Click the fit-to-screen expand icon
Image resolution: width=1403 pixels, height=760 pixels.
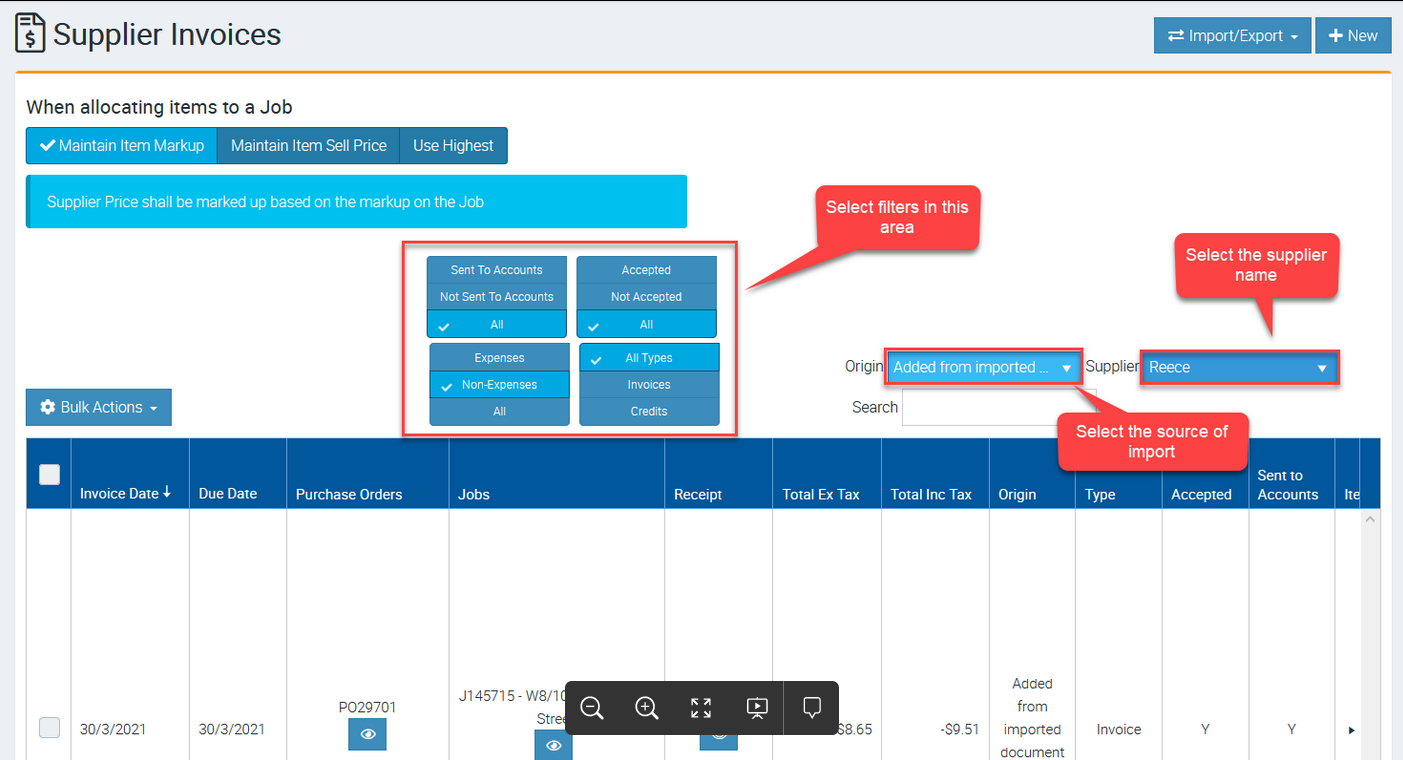coord(701,708)
